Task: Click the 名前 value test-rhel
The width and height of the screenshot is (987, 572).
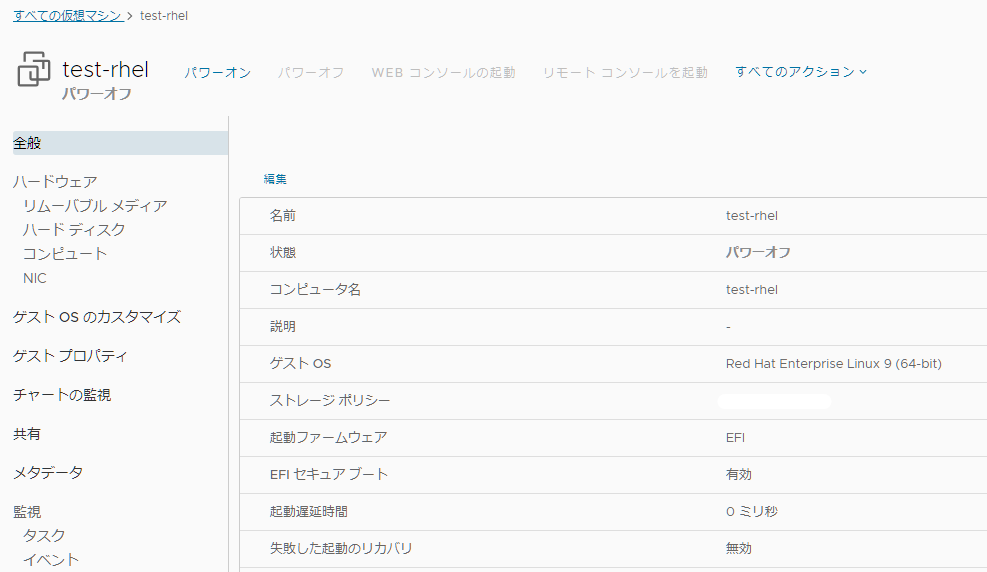Action: pyautogui.click(x=752, y=216)
